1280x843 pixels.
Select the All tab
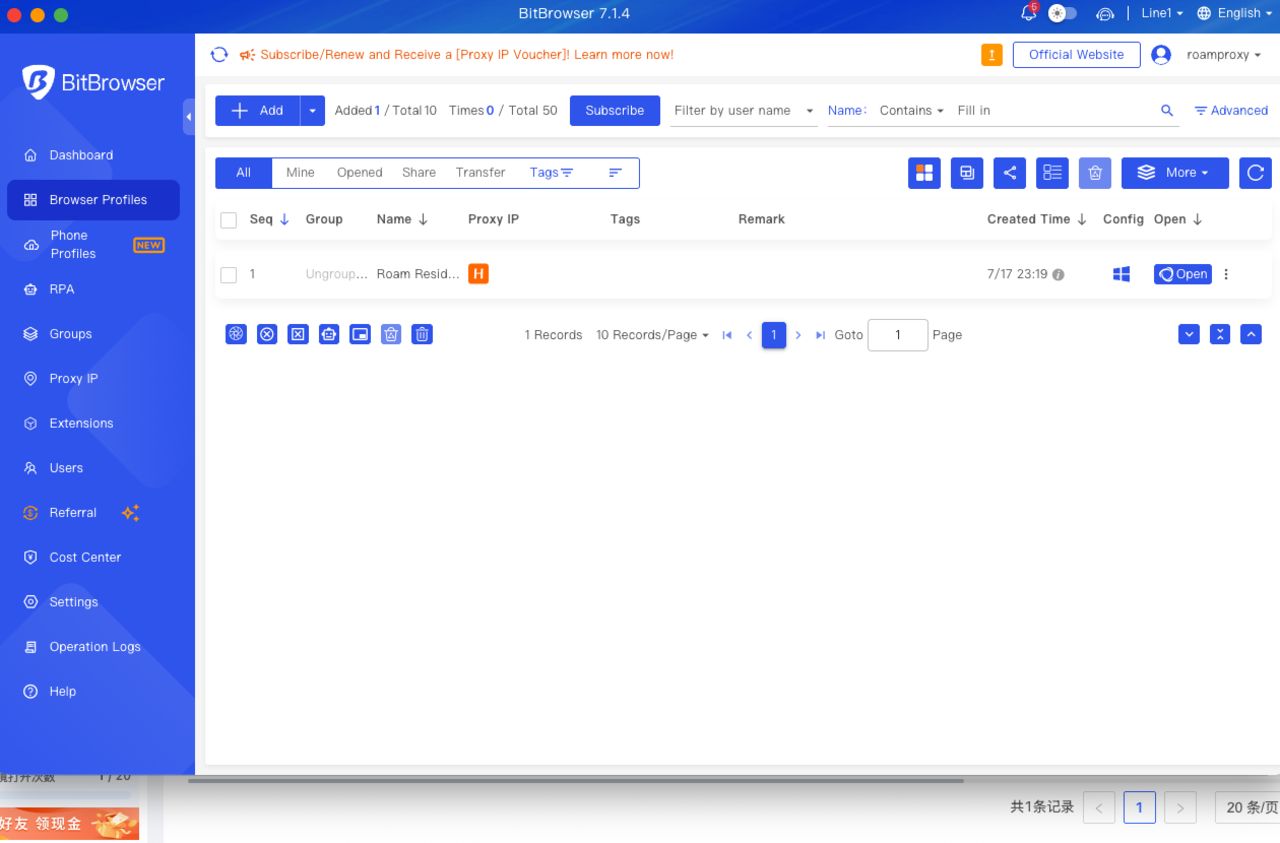tap(243, 173)
